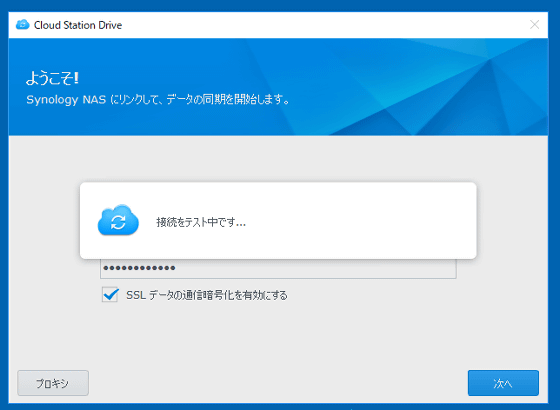560x410 pixels.
Task: Open the プロキシ proxy settings button
Action: coord(53,383)
